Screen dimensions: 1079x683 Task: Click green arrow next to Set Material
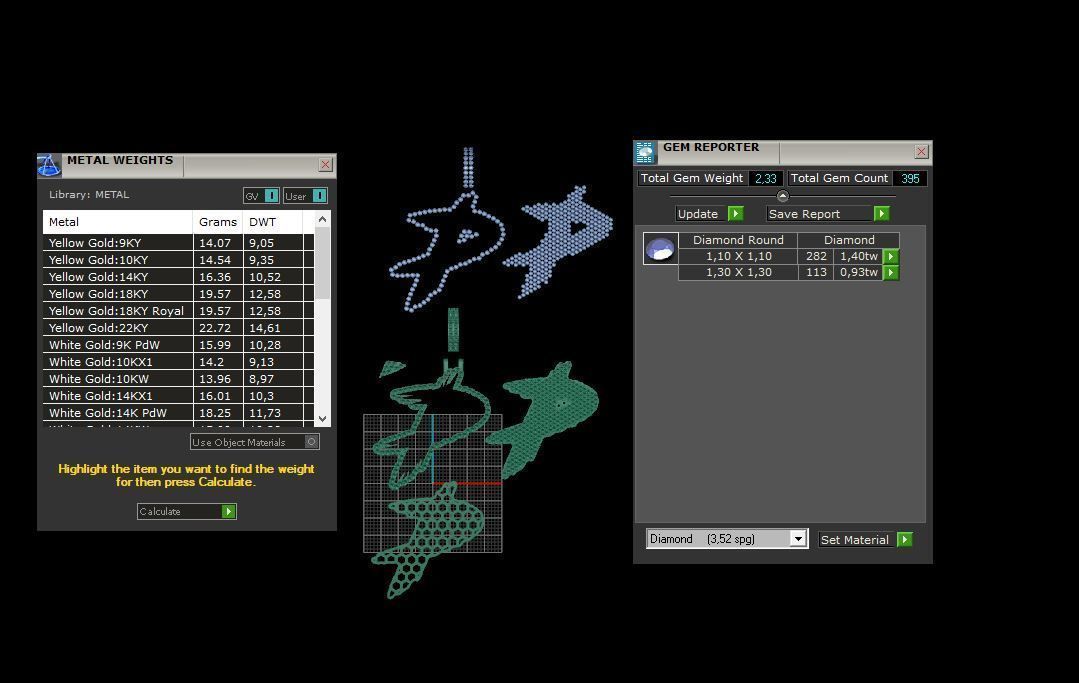point(905,540)
